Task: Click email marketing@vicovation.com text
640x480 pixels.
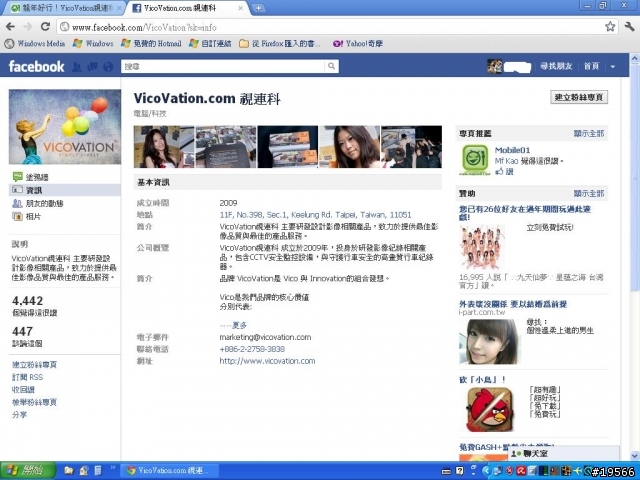Action: (x=265, y=337)
